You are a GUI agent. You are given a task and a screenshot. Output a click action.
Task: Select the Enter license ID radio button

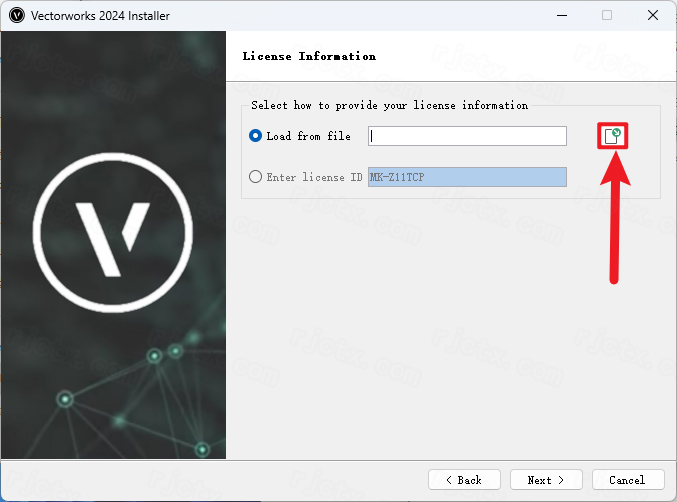[256, 177]
